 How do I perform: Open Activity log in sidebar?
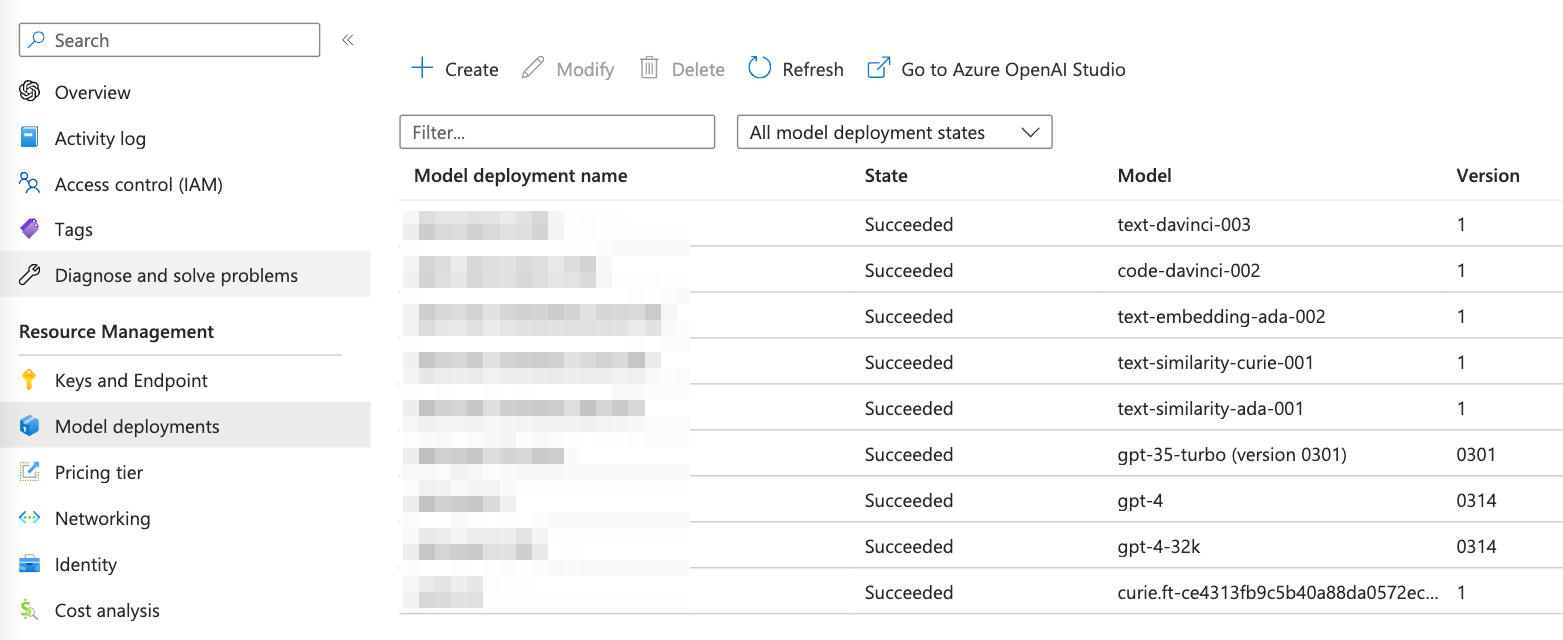[100, 138]
